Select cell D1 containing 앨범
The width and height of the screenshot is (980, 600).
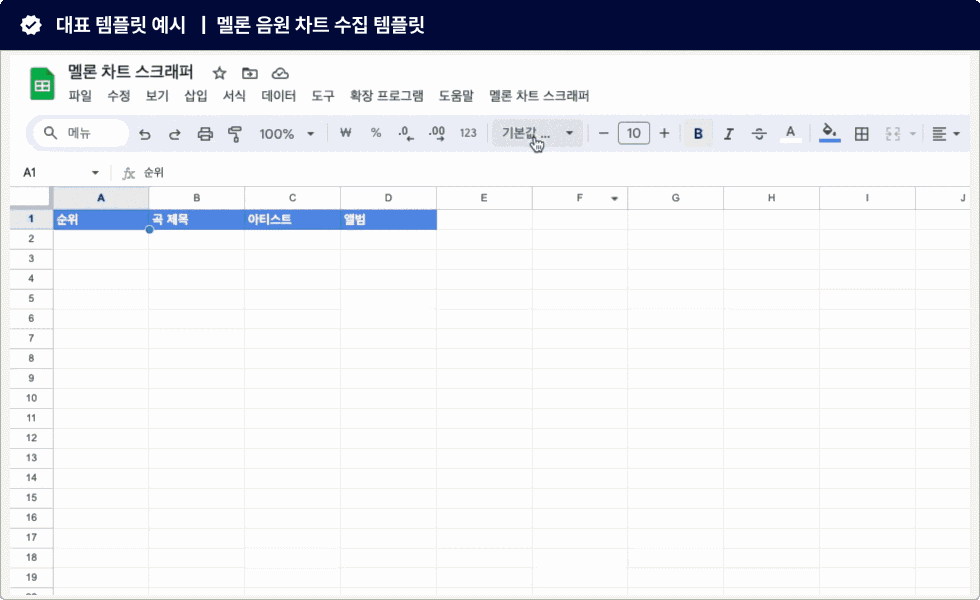(x=388, y=219)
